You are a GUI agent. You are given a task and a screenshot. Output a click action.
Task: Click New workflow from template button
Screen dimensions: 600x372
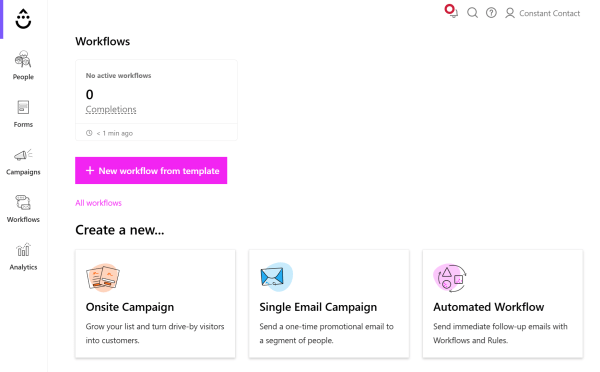151,170
